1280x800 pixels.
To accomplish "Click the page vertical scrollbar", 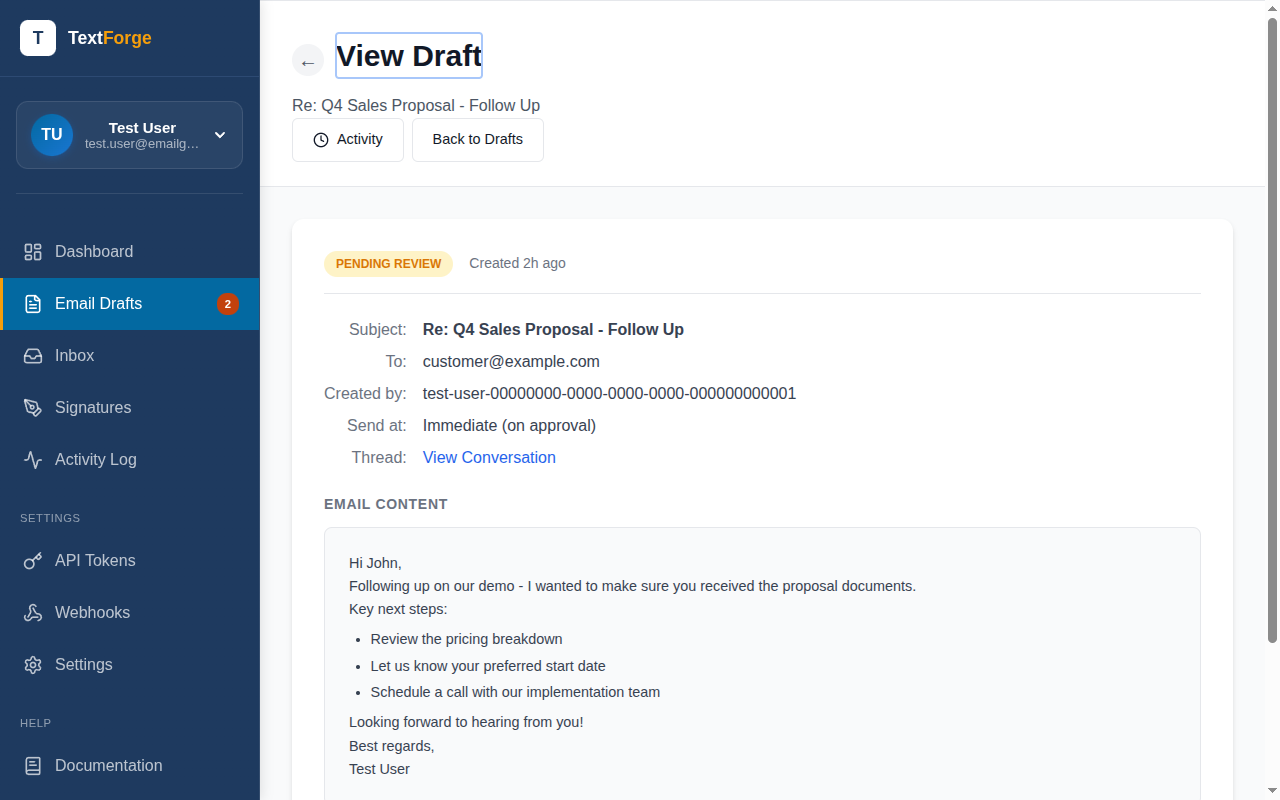I will point(1273,330).
